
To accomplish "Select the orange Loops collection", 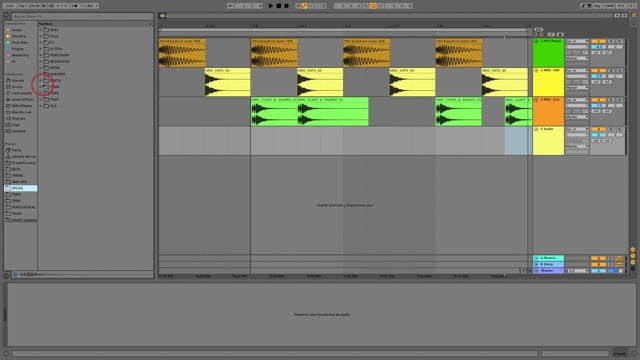I will [15, 30].
